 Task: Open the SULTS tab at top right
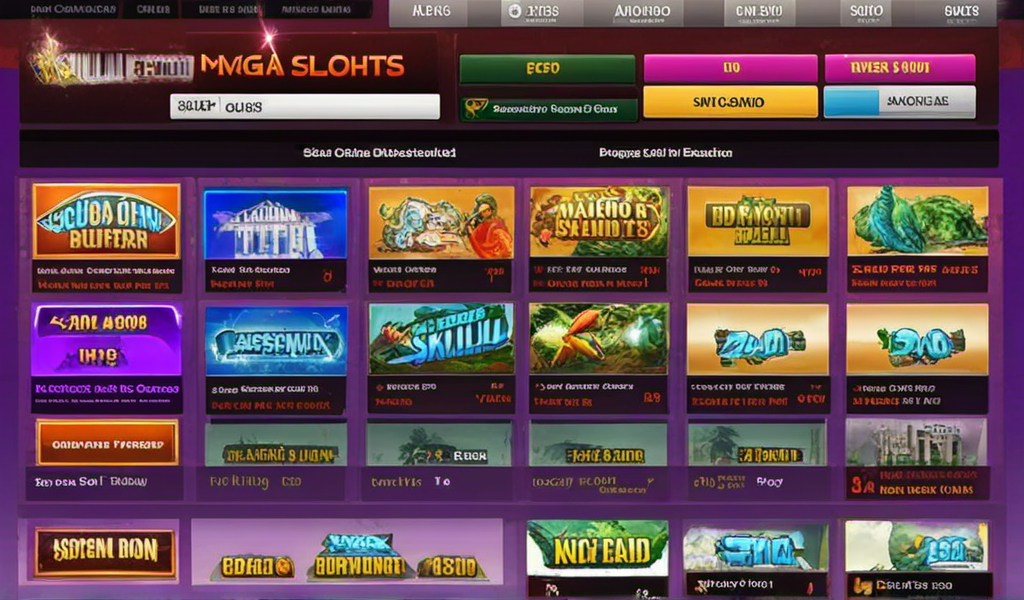[961, 12]
